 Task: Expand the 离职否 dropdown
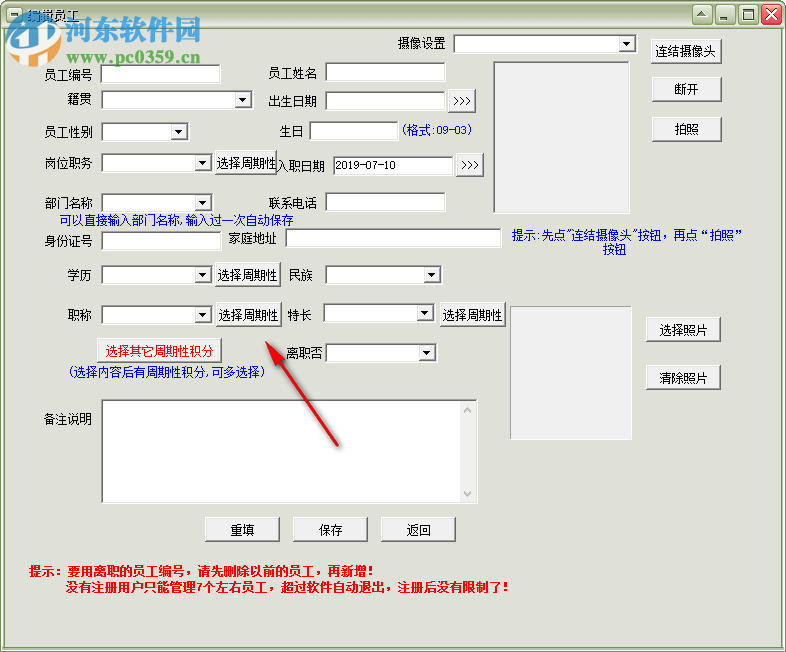(427, 352)
